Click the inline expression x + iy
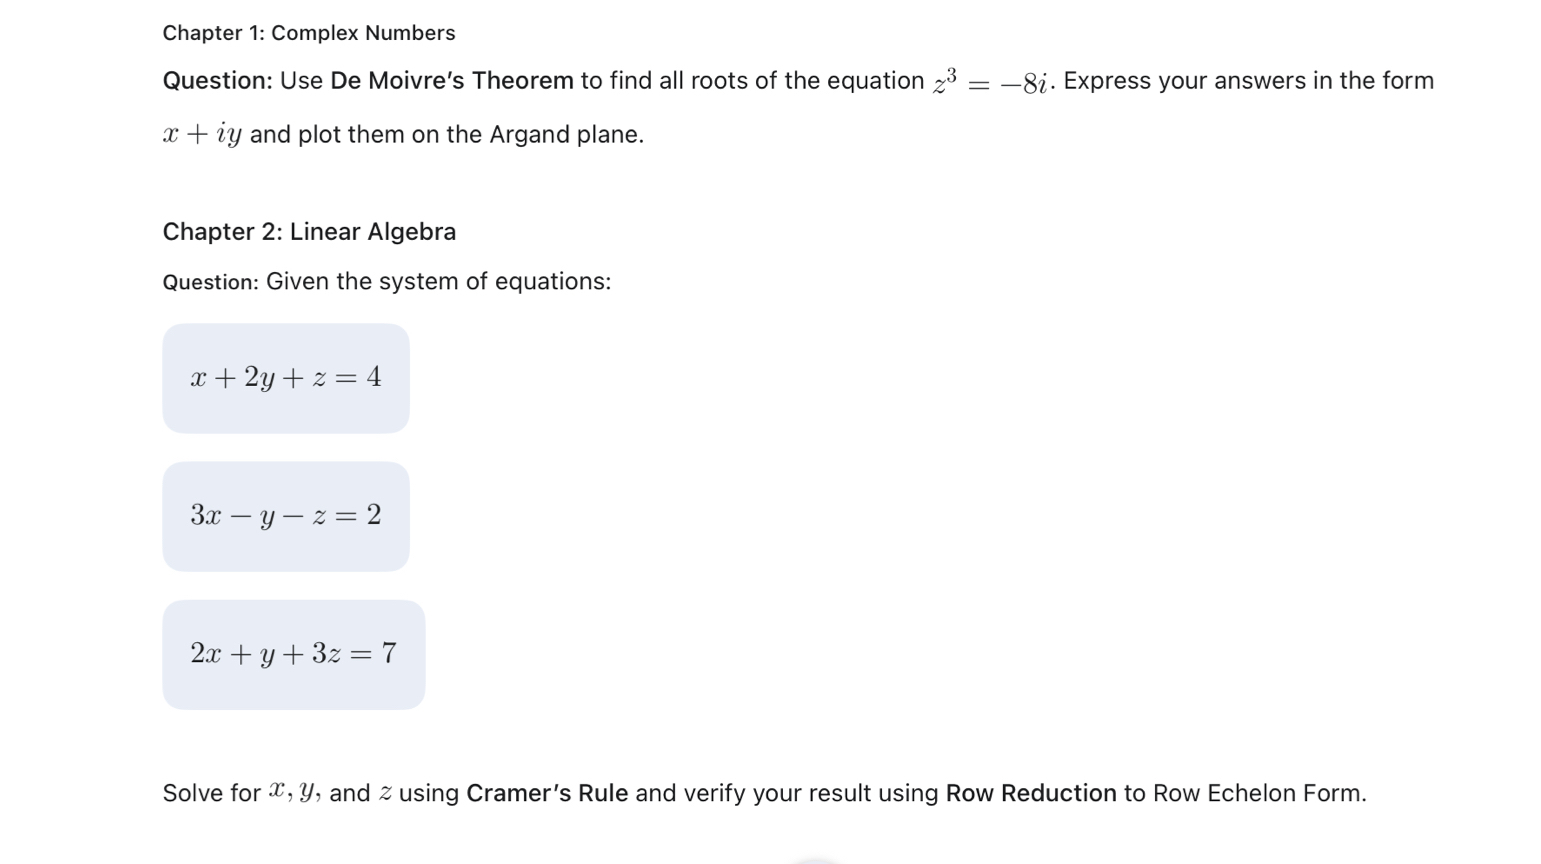 [202, 135]
